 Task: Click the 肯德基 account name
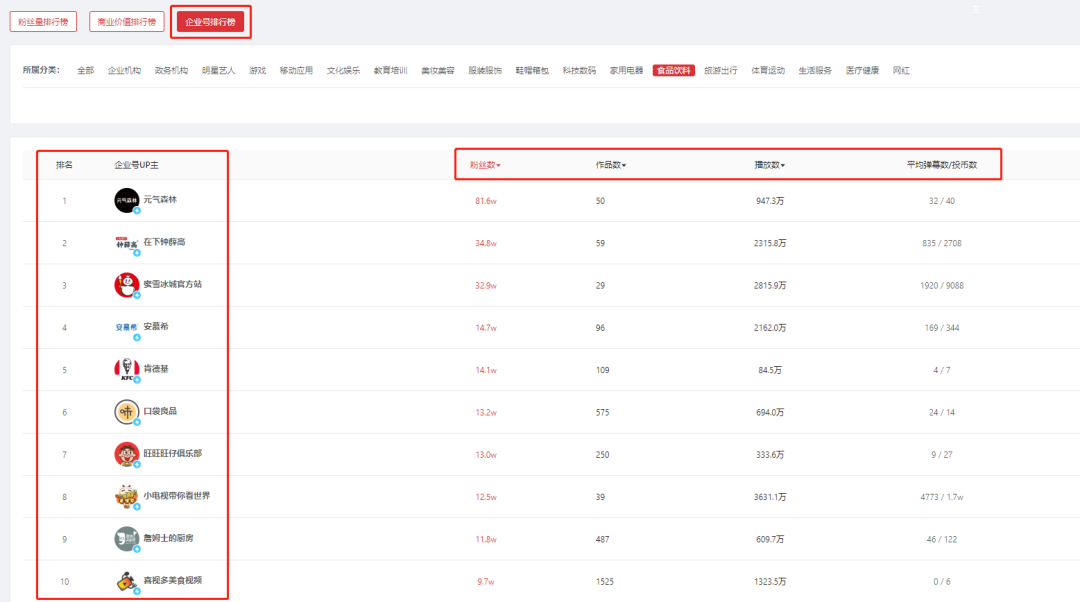click(x=156, y=369)
